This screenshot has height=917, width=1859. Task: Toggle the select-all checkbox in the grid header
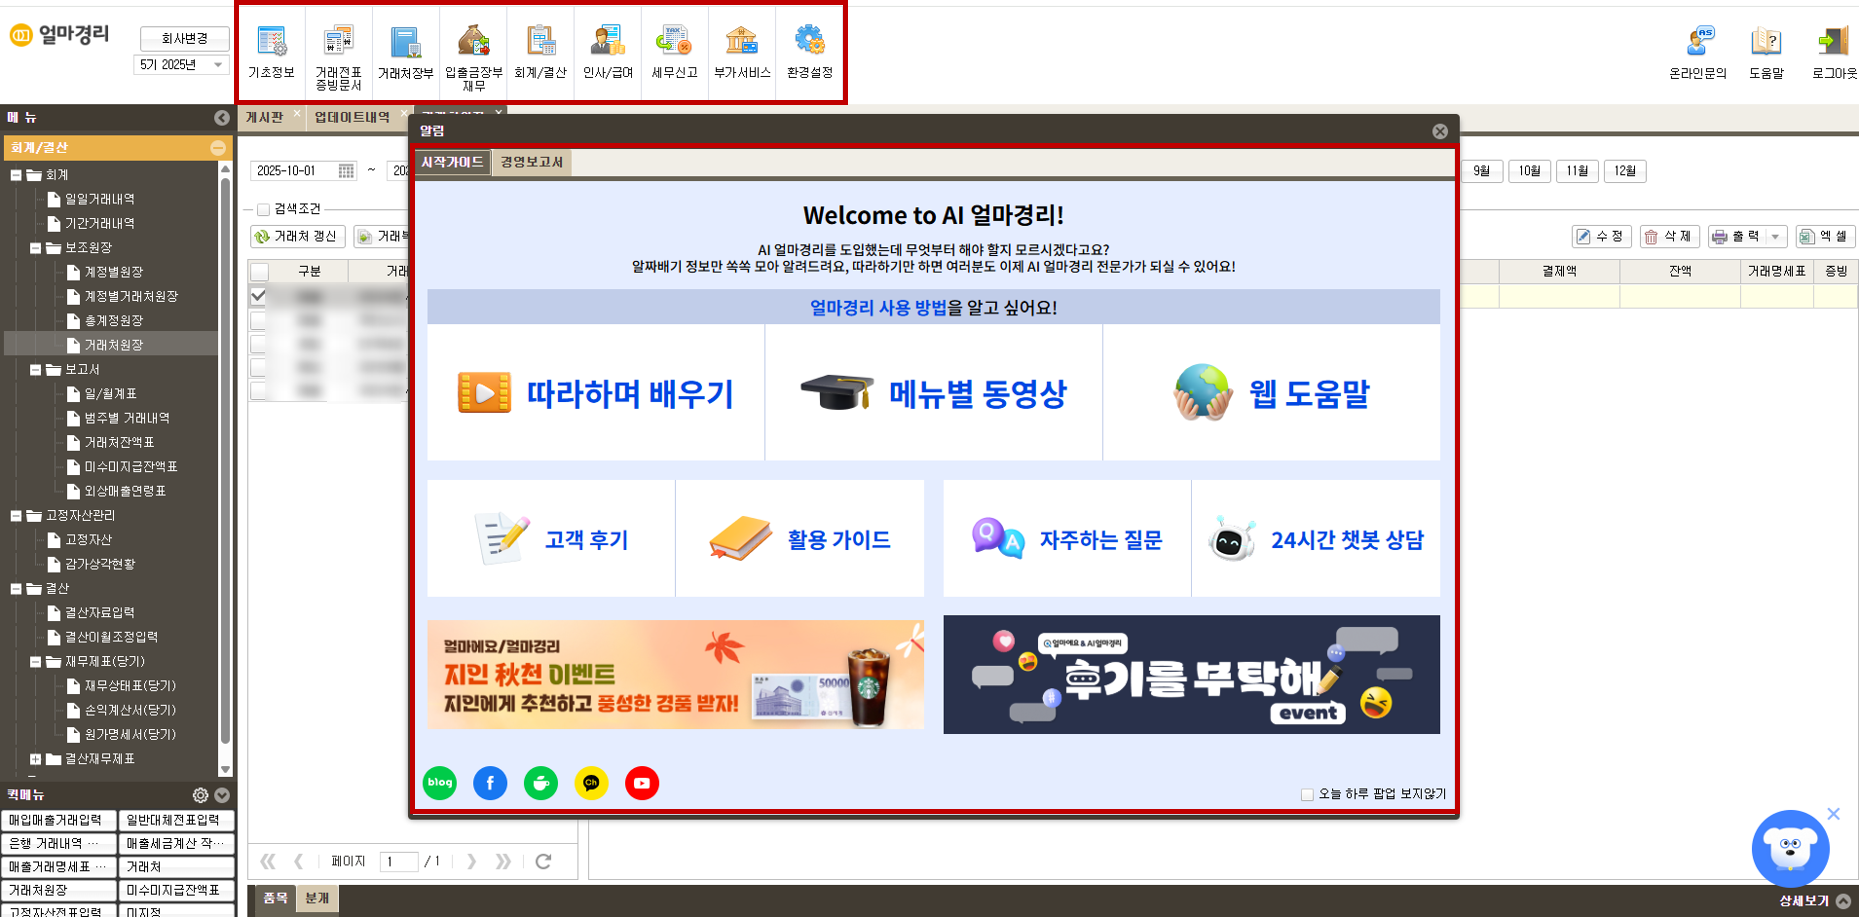pos(258,271)
